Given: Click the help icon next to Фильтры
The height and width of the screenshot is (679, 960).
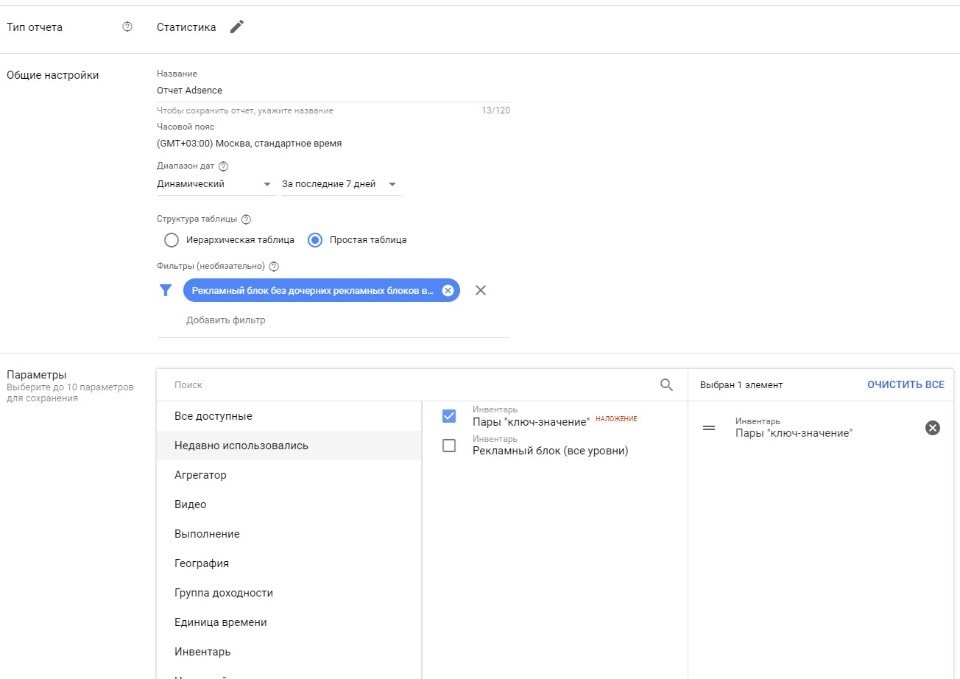Looking at the screenshot, I should [x=274, y=266].
